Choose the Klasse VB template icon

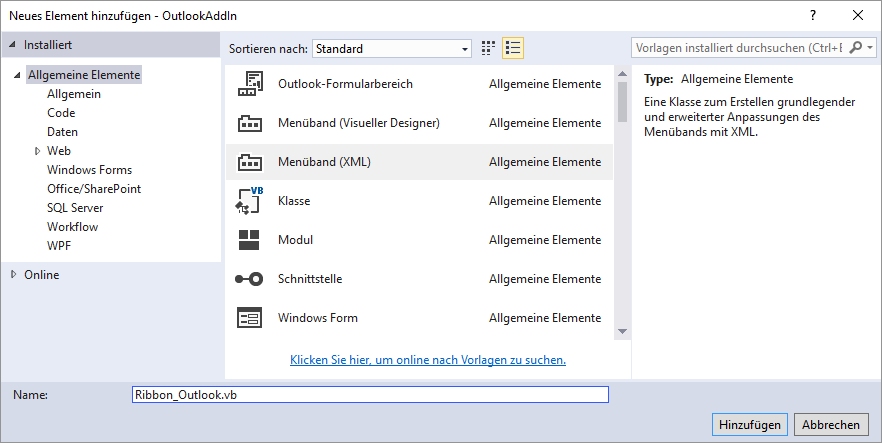pyautogui.click(x=249, y=201)
